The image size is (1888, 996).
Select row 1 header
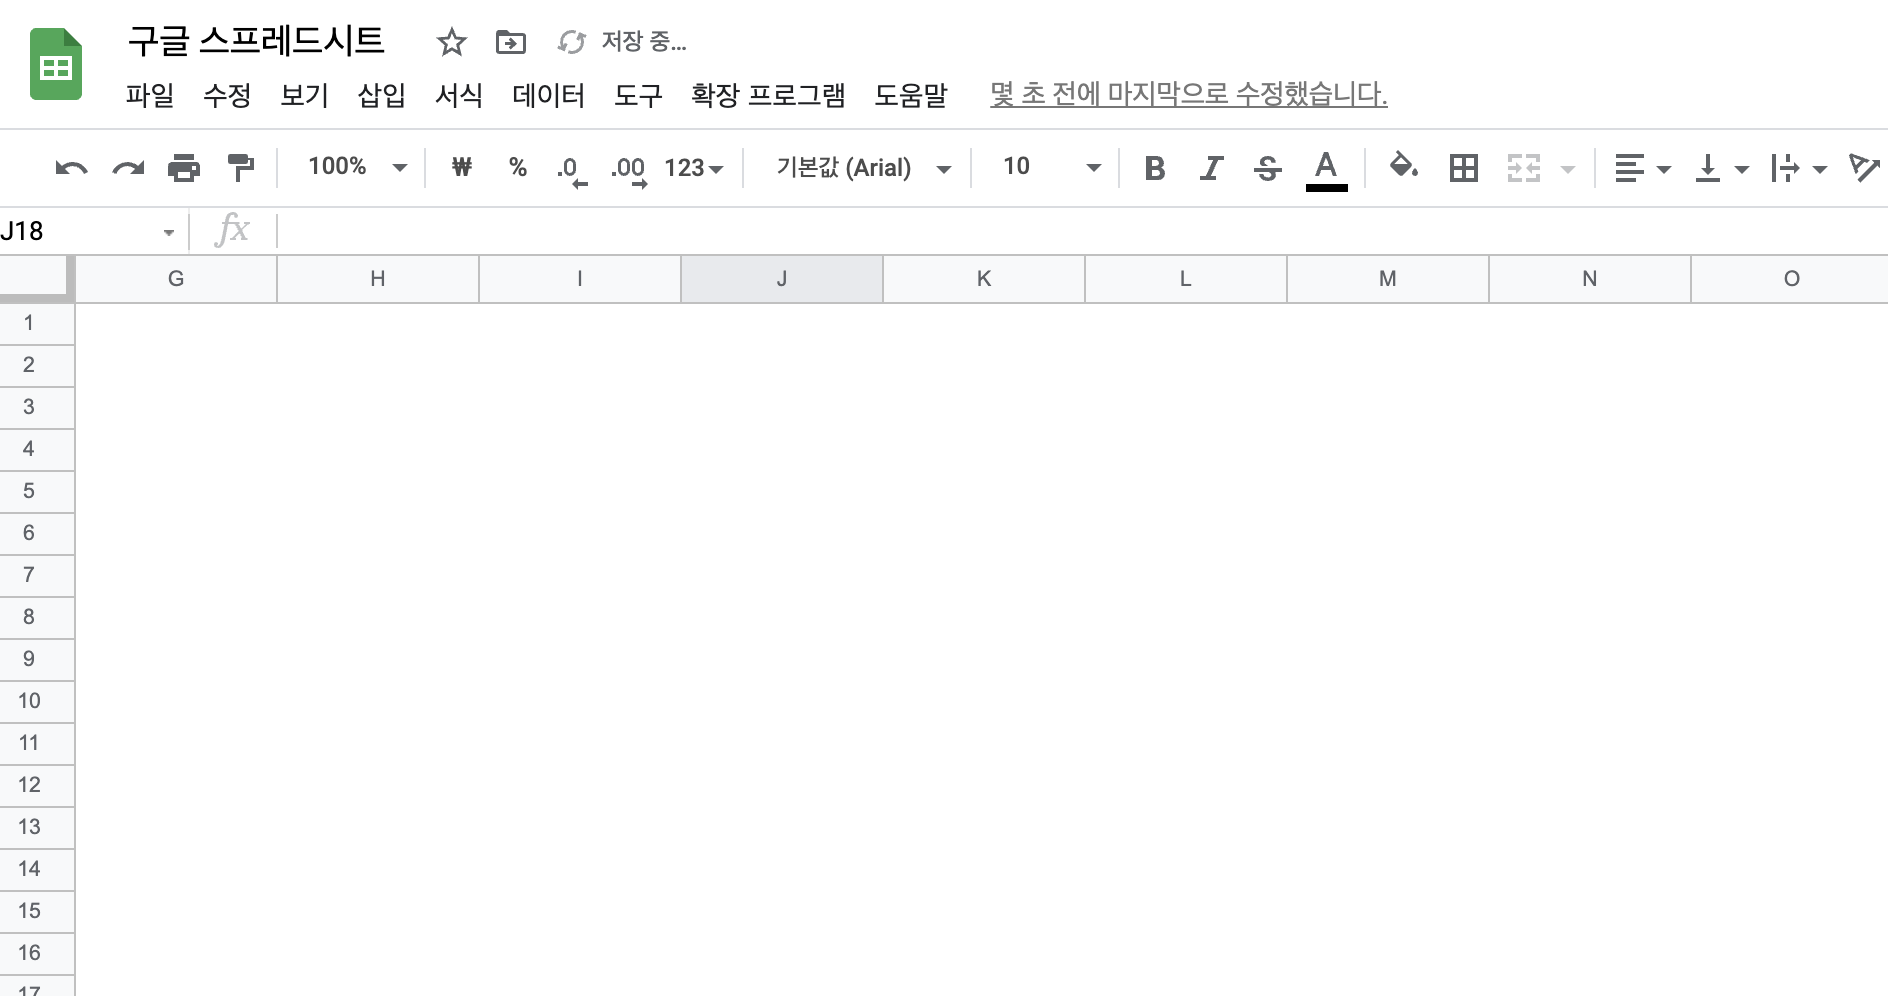coord(37,324)
